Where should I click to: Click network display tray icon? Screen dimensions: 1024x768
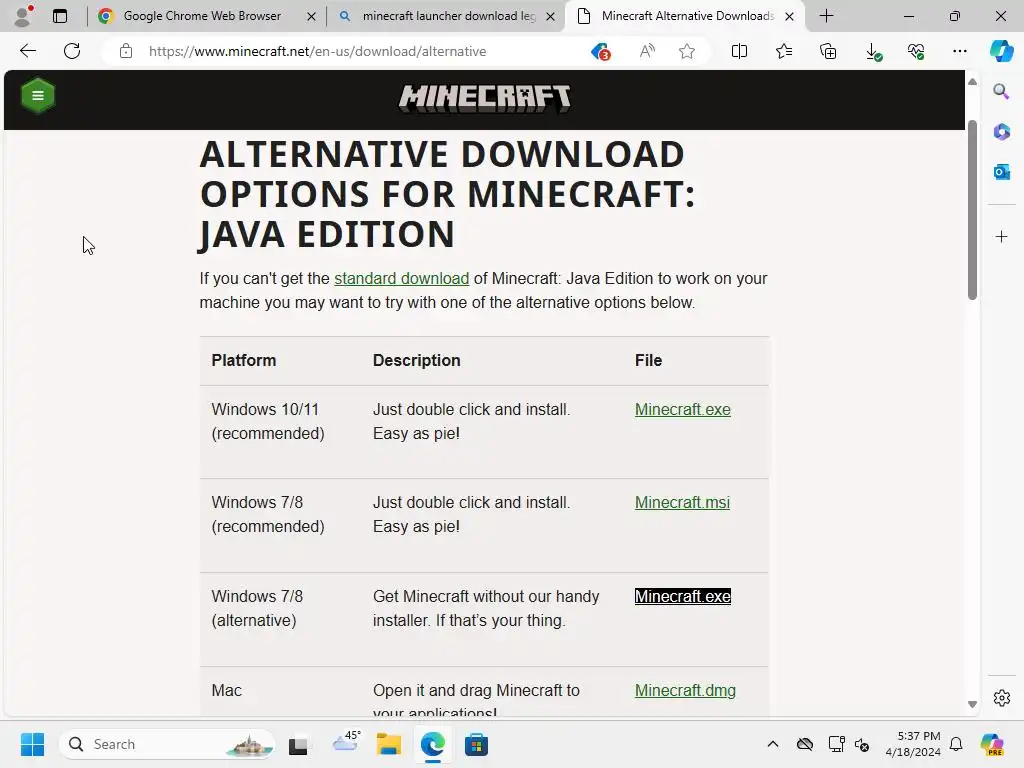(836, 744)
